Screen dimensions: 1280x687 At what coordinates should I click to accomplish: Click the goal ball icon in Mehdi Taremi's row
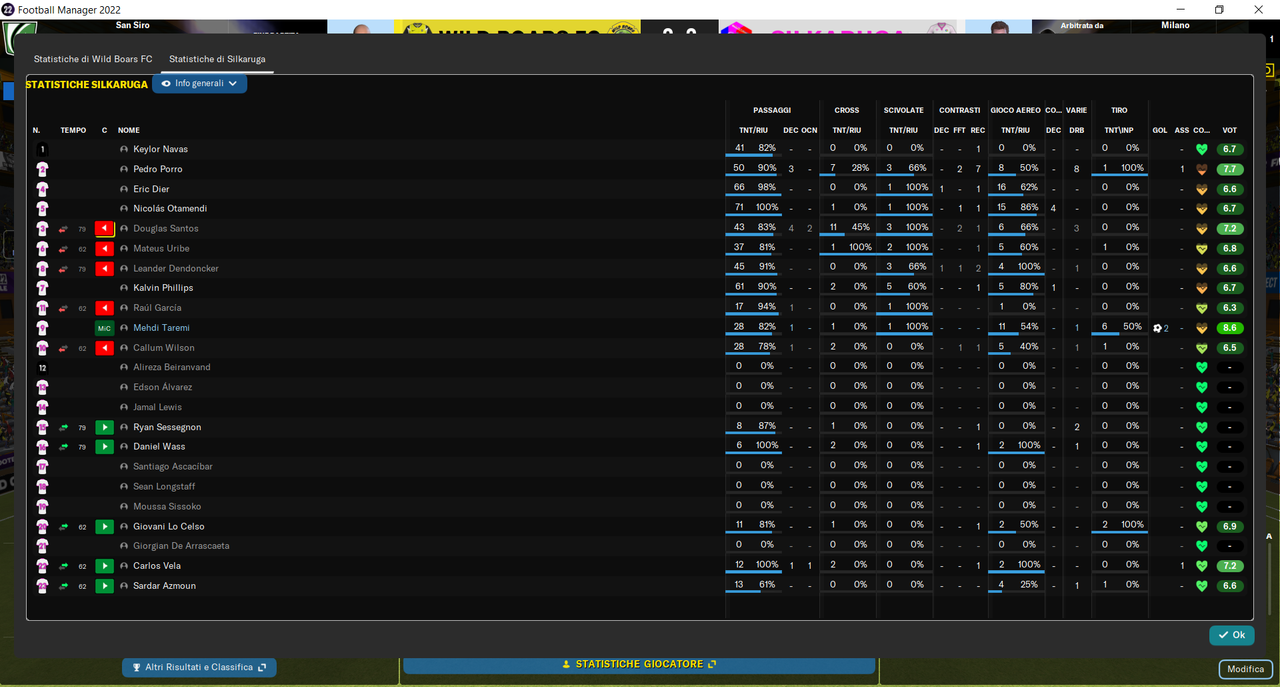[1157, 328]
